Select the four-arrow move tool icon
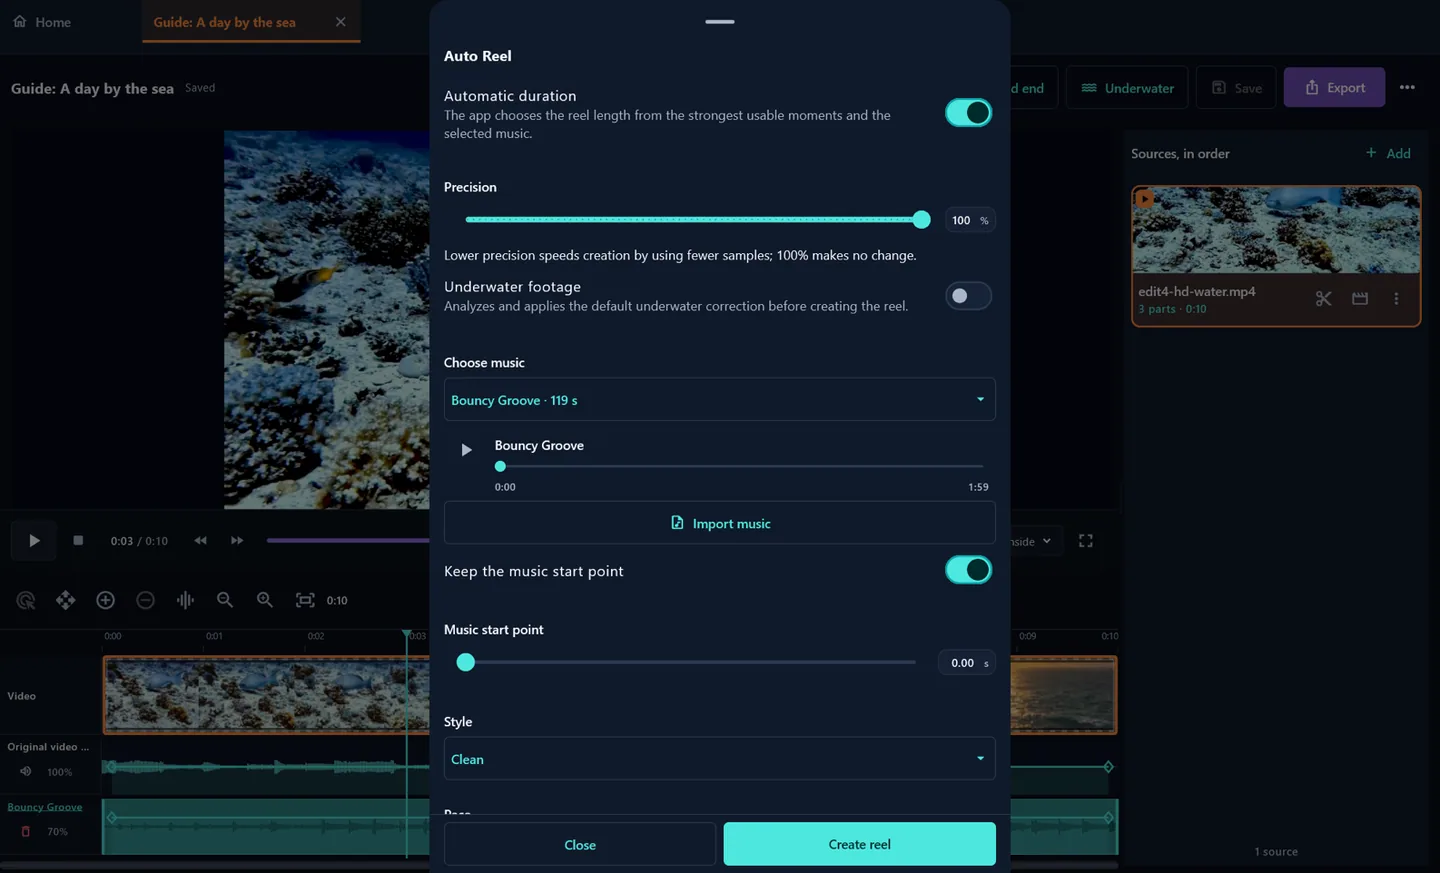This screenshot has height=873, width=1440. coord(66,600)
